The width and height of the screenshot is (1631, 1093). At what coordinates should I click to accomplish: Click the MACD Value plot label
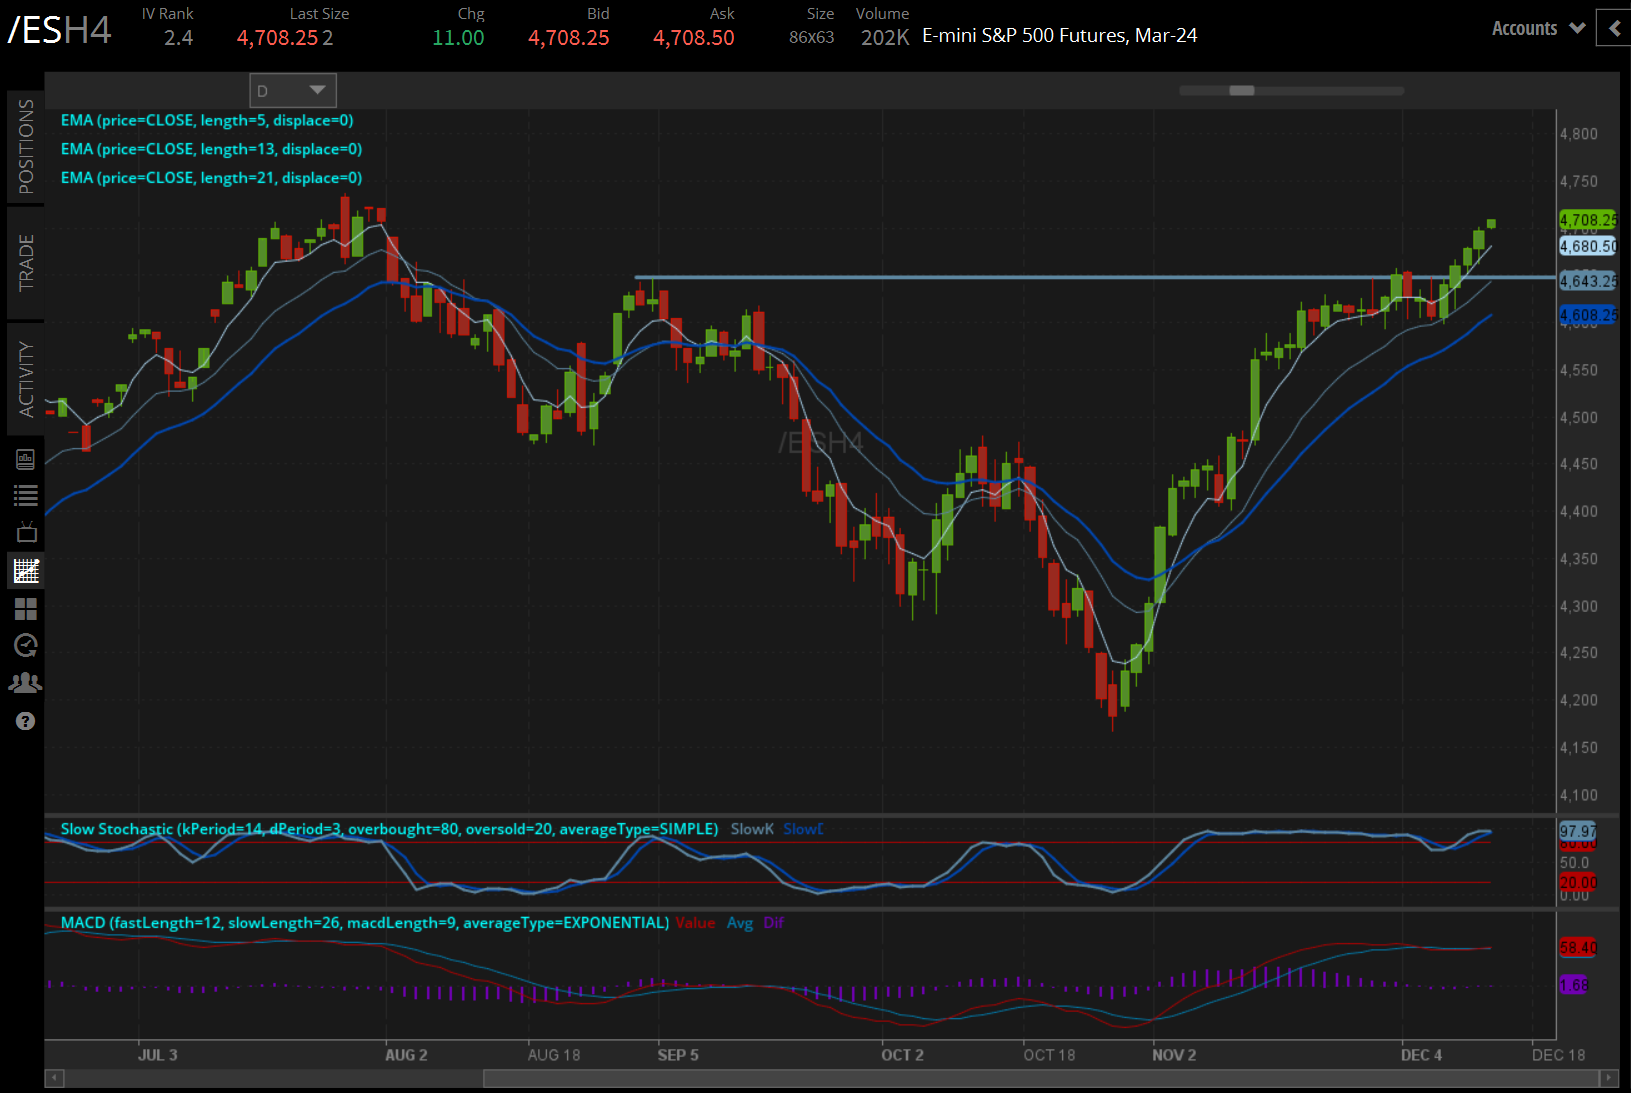click(x=695, y=923)
